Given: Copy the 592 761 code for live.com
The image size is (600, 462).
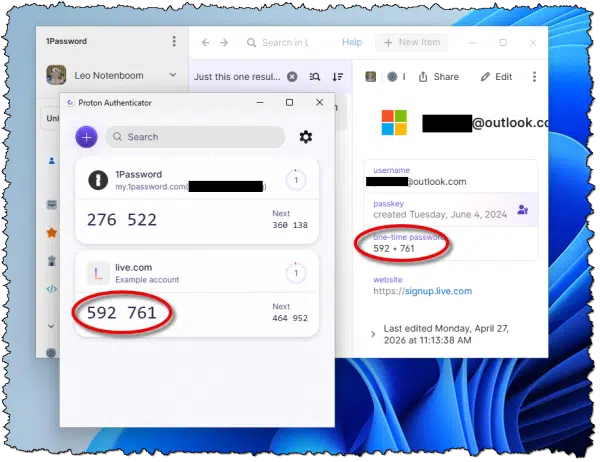Looking at the screenshot, I should (122, 313).
